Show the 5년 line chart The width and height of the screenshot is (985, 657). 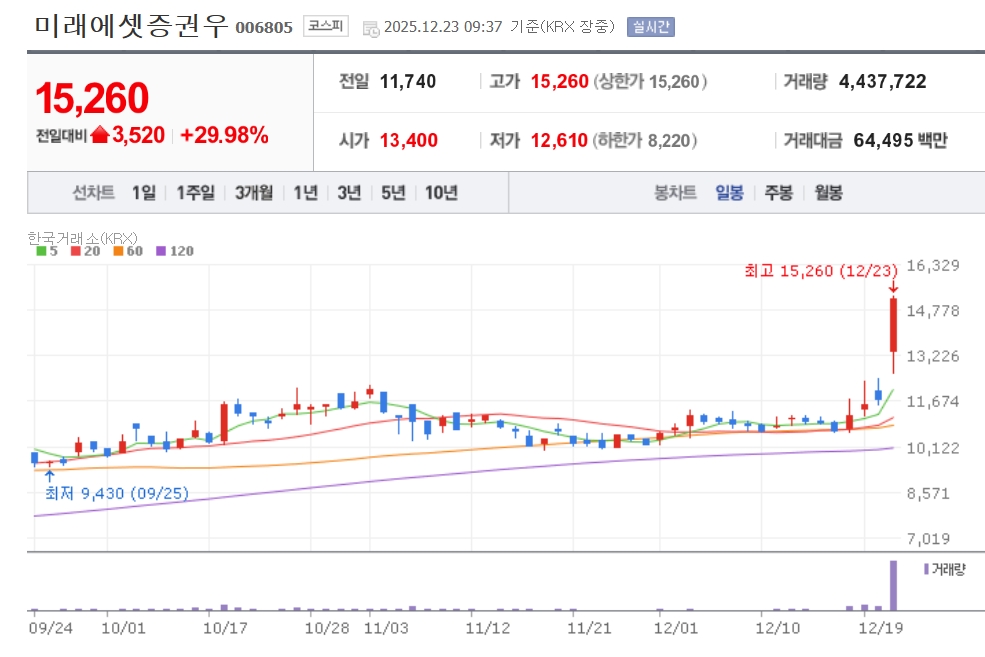(x=393, y=192)
